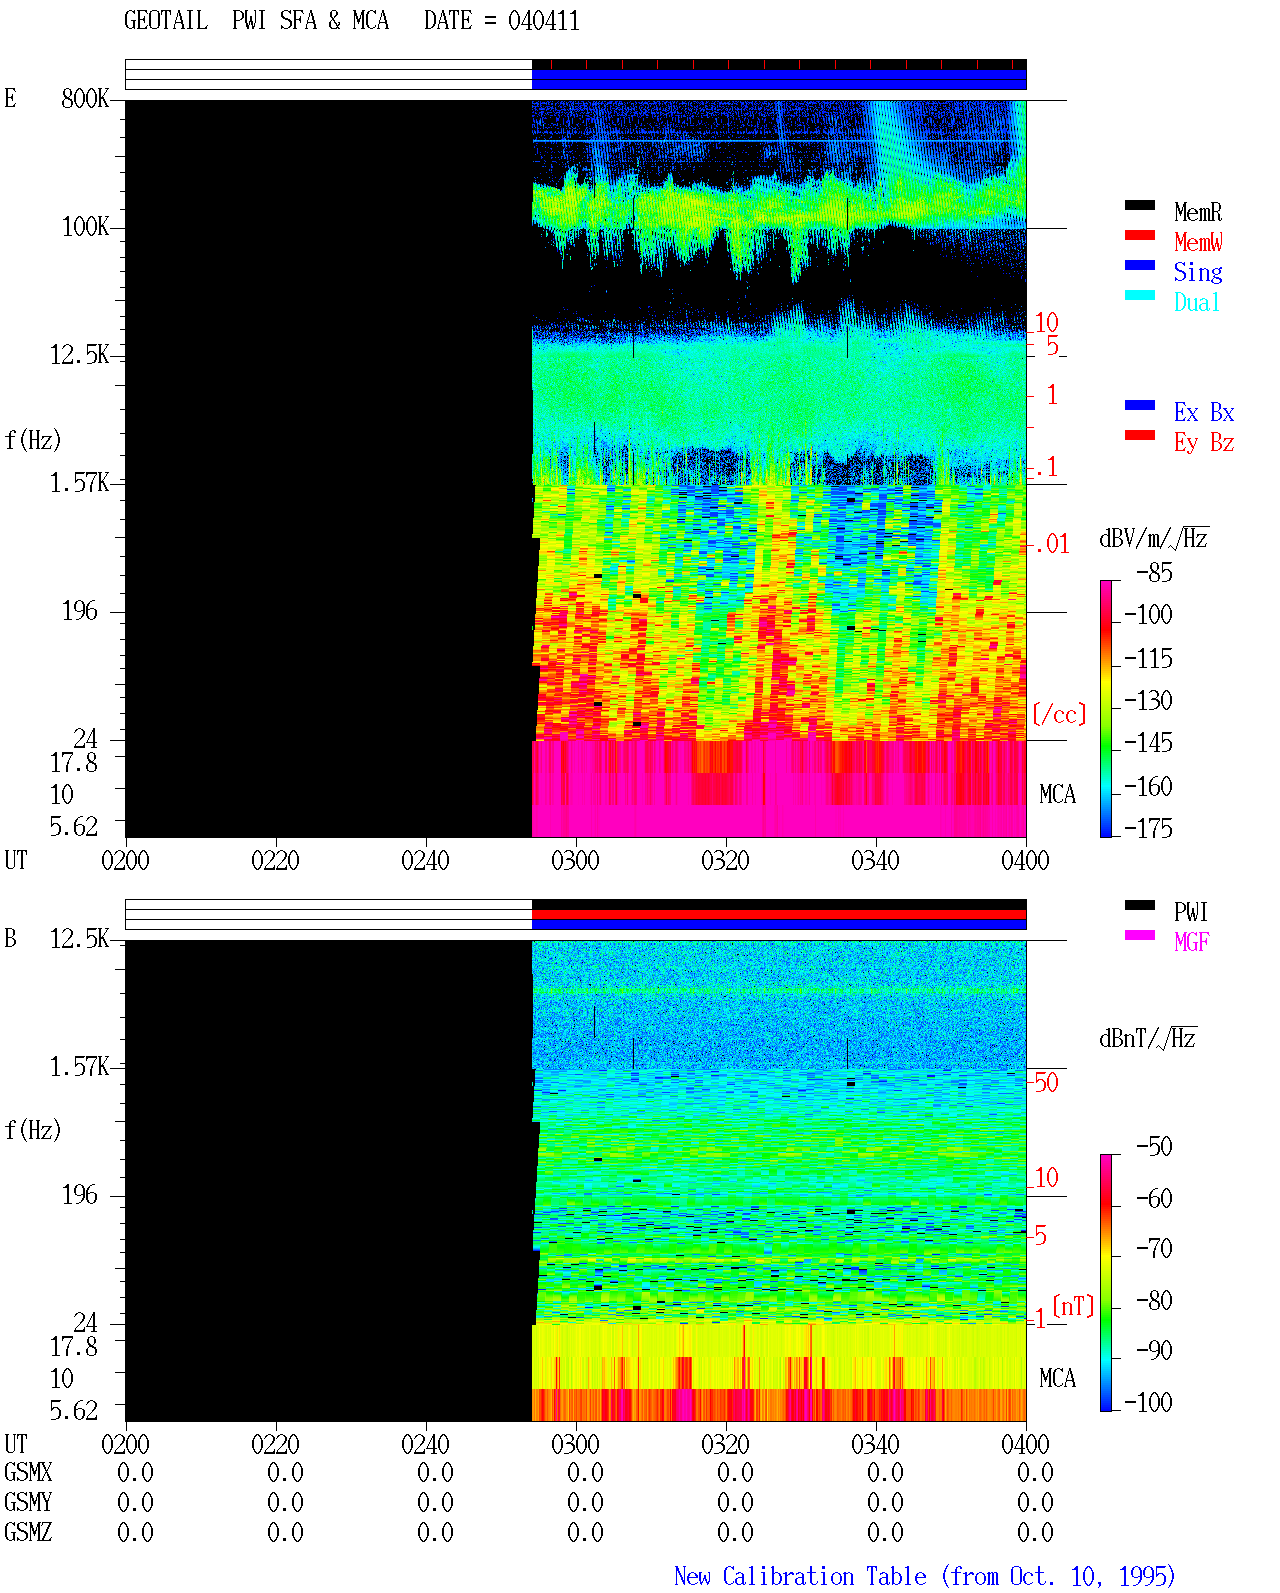
Task: Click the red status bar above B spectrogram
Action: [779, 914]
